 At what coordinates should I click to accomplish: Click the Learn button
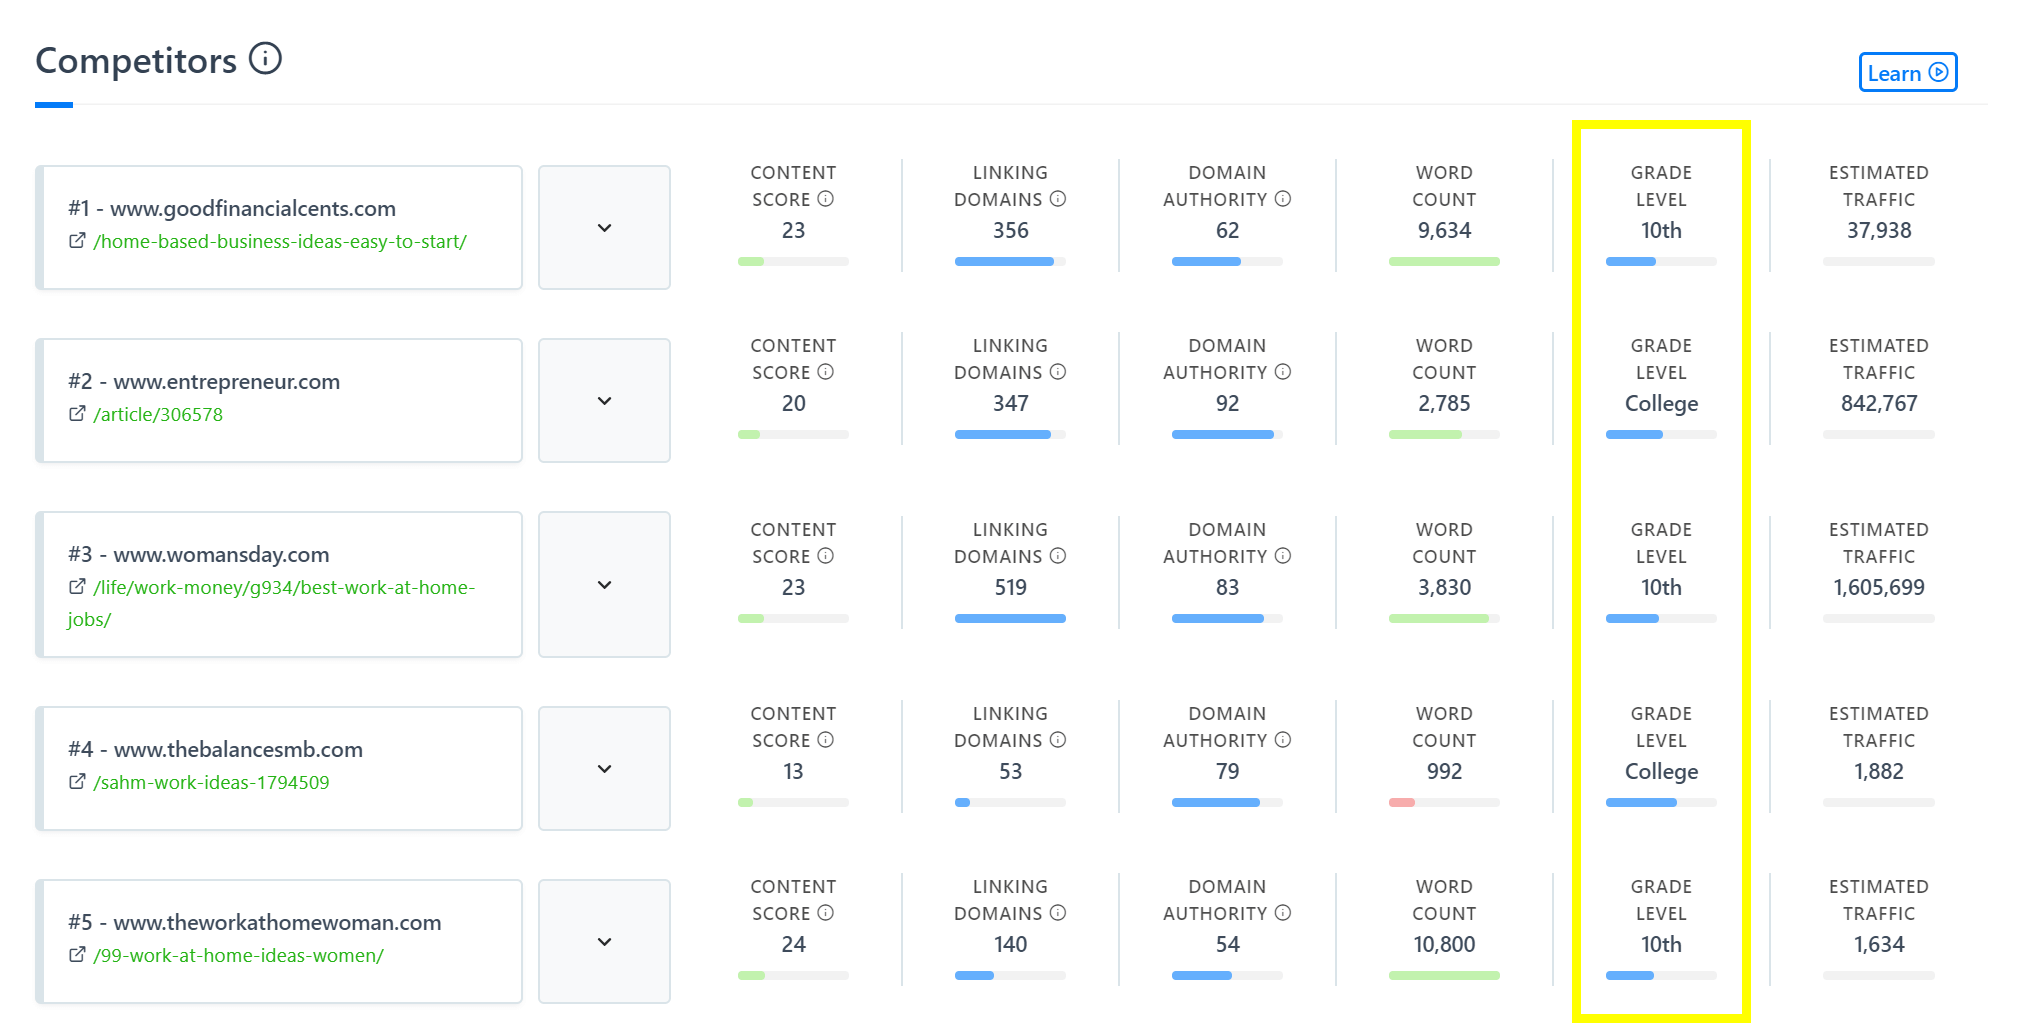point(1908,73)
